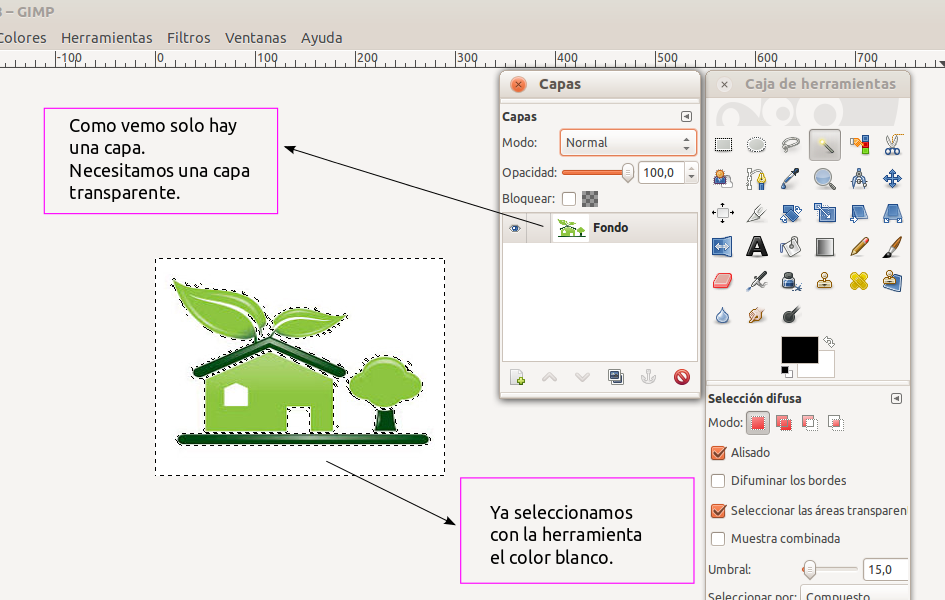Open the Seleccionar por Compuesto dropdown

855,593
